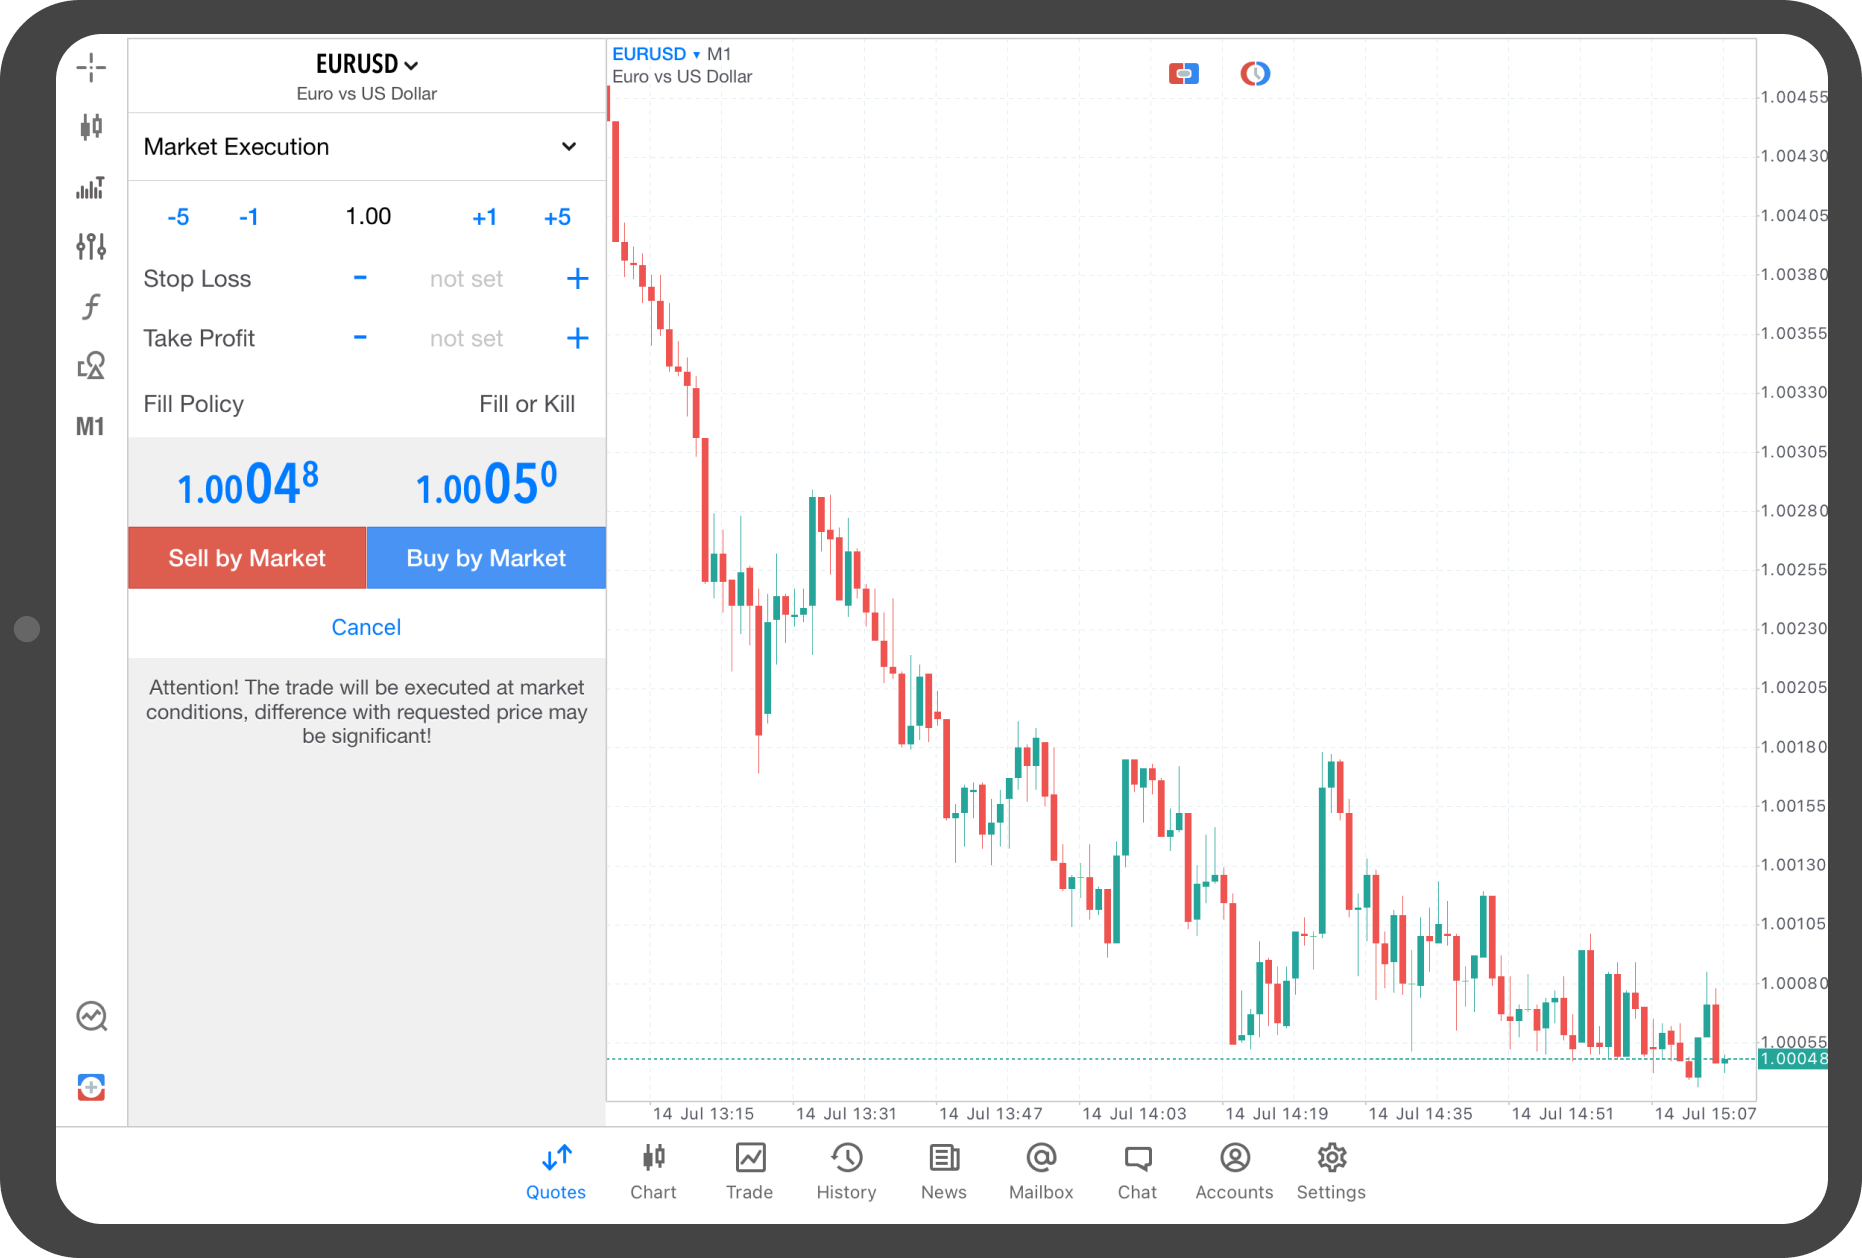
Task: Select the crosshair tool in sidebar
Action: [91, 68]
